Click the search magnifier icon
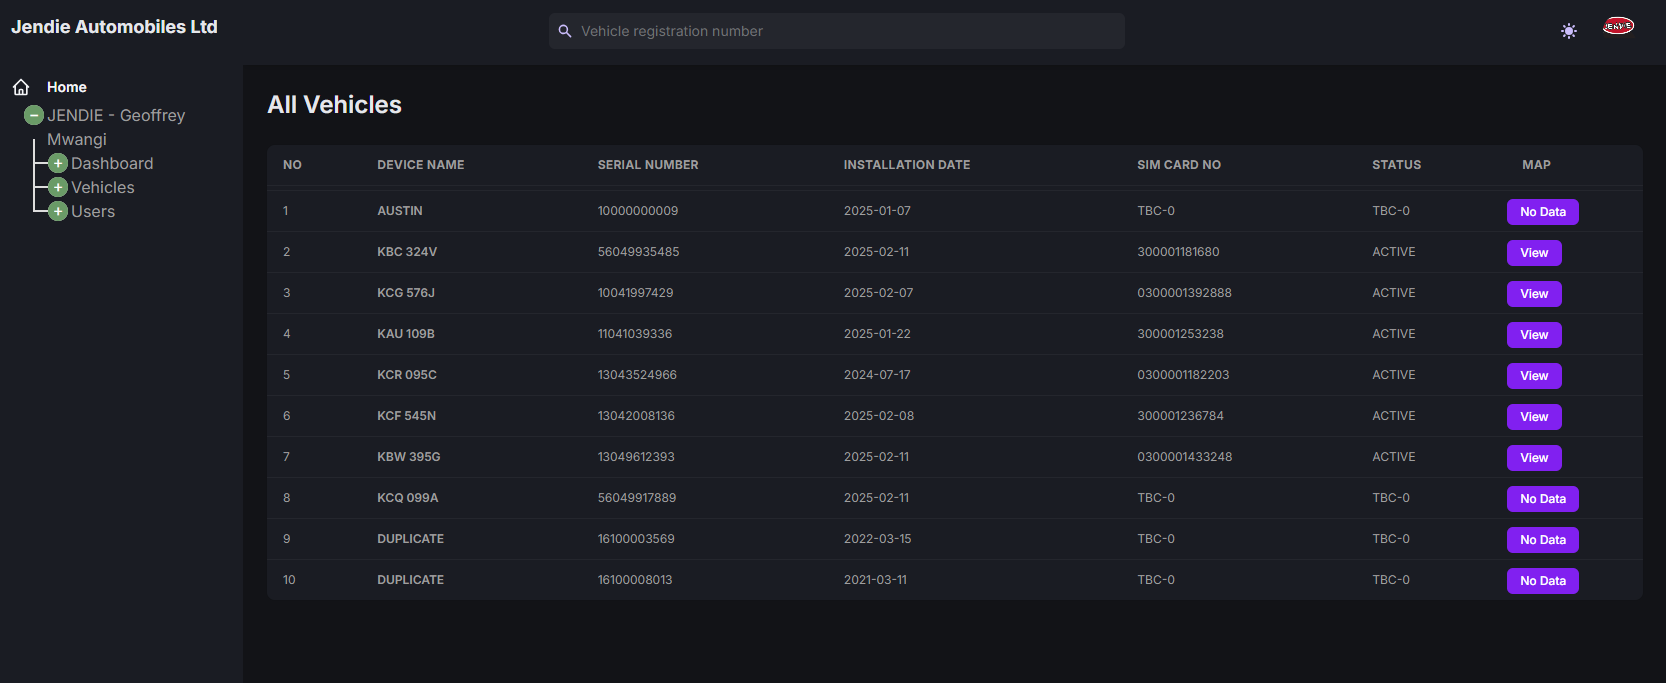The image size is (1666, 683). (x=565, y=31)
